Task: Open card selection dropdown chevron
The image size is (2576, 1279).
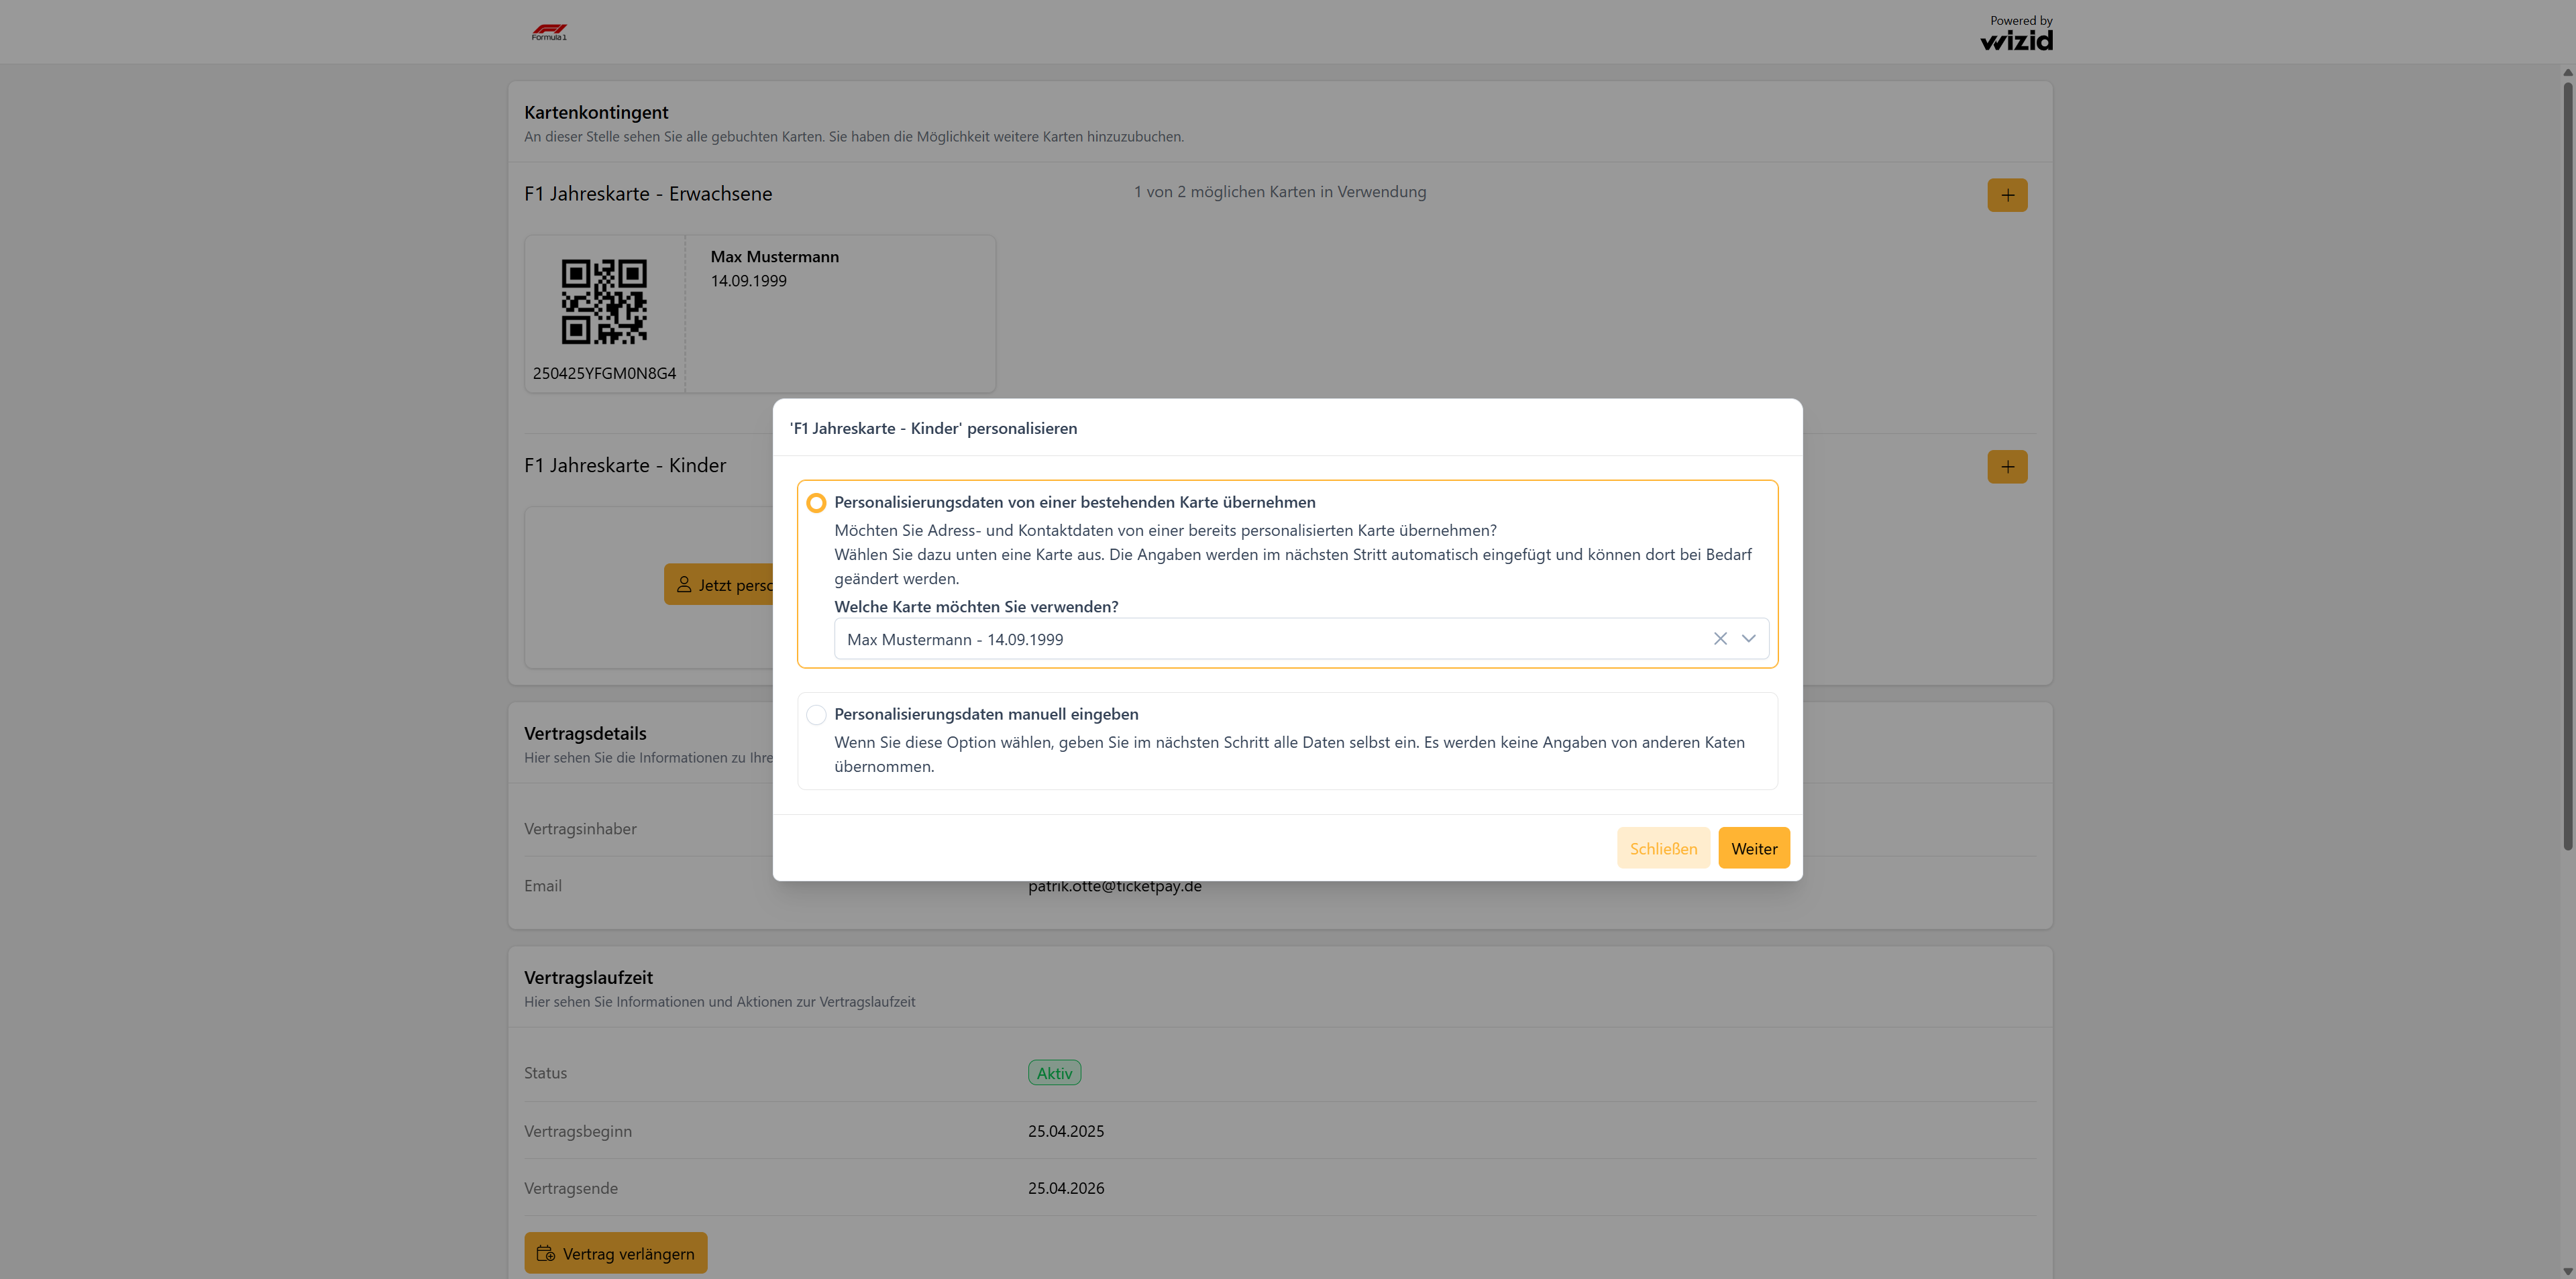Action: coord(1748,639)
